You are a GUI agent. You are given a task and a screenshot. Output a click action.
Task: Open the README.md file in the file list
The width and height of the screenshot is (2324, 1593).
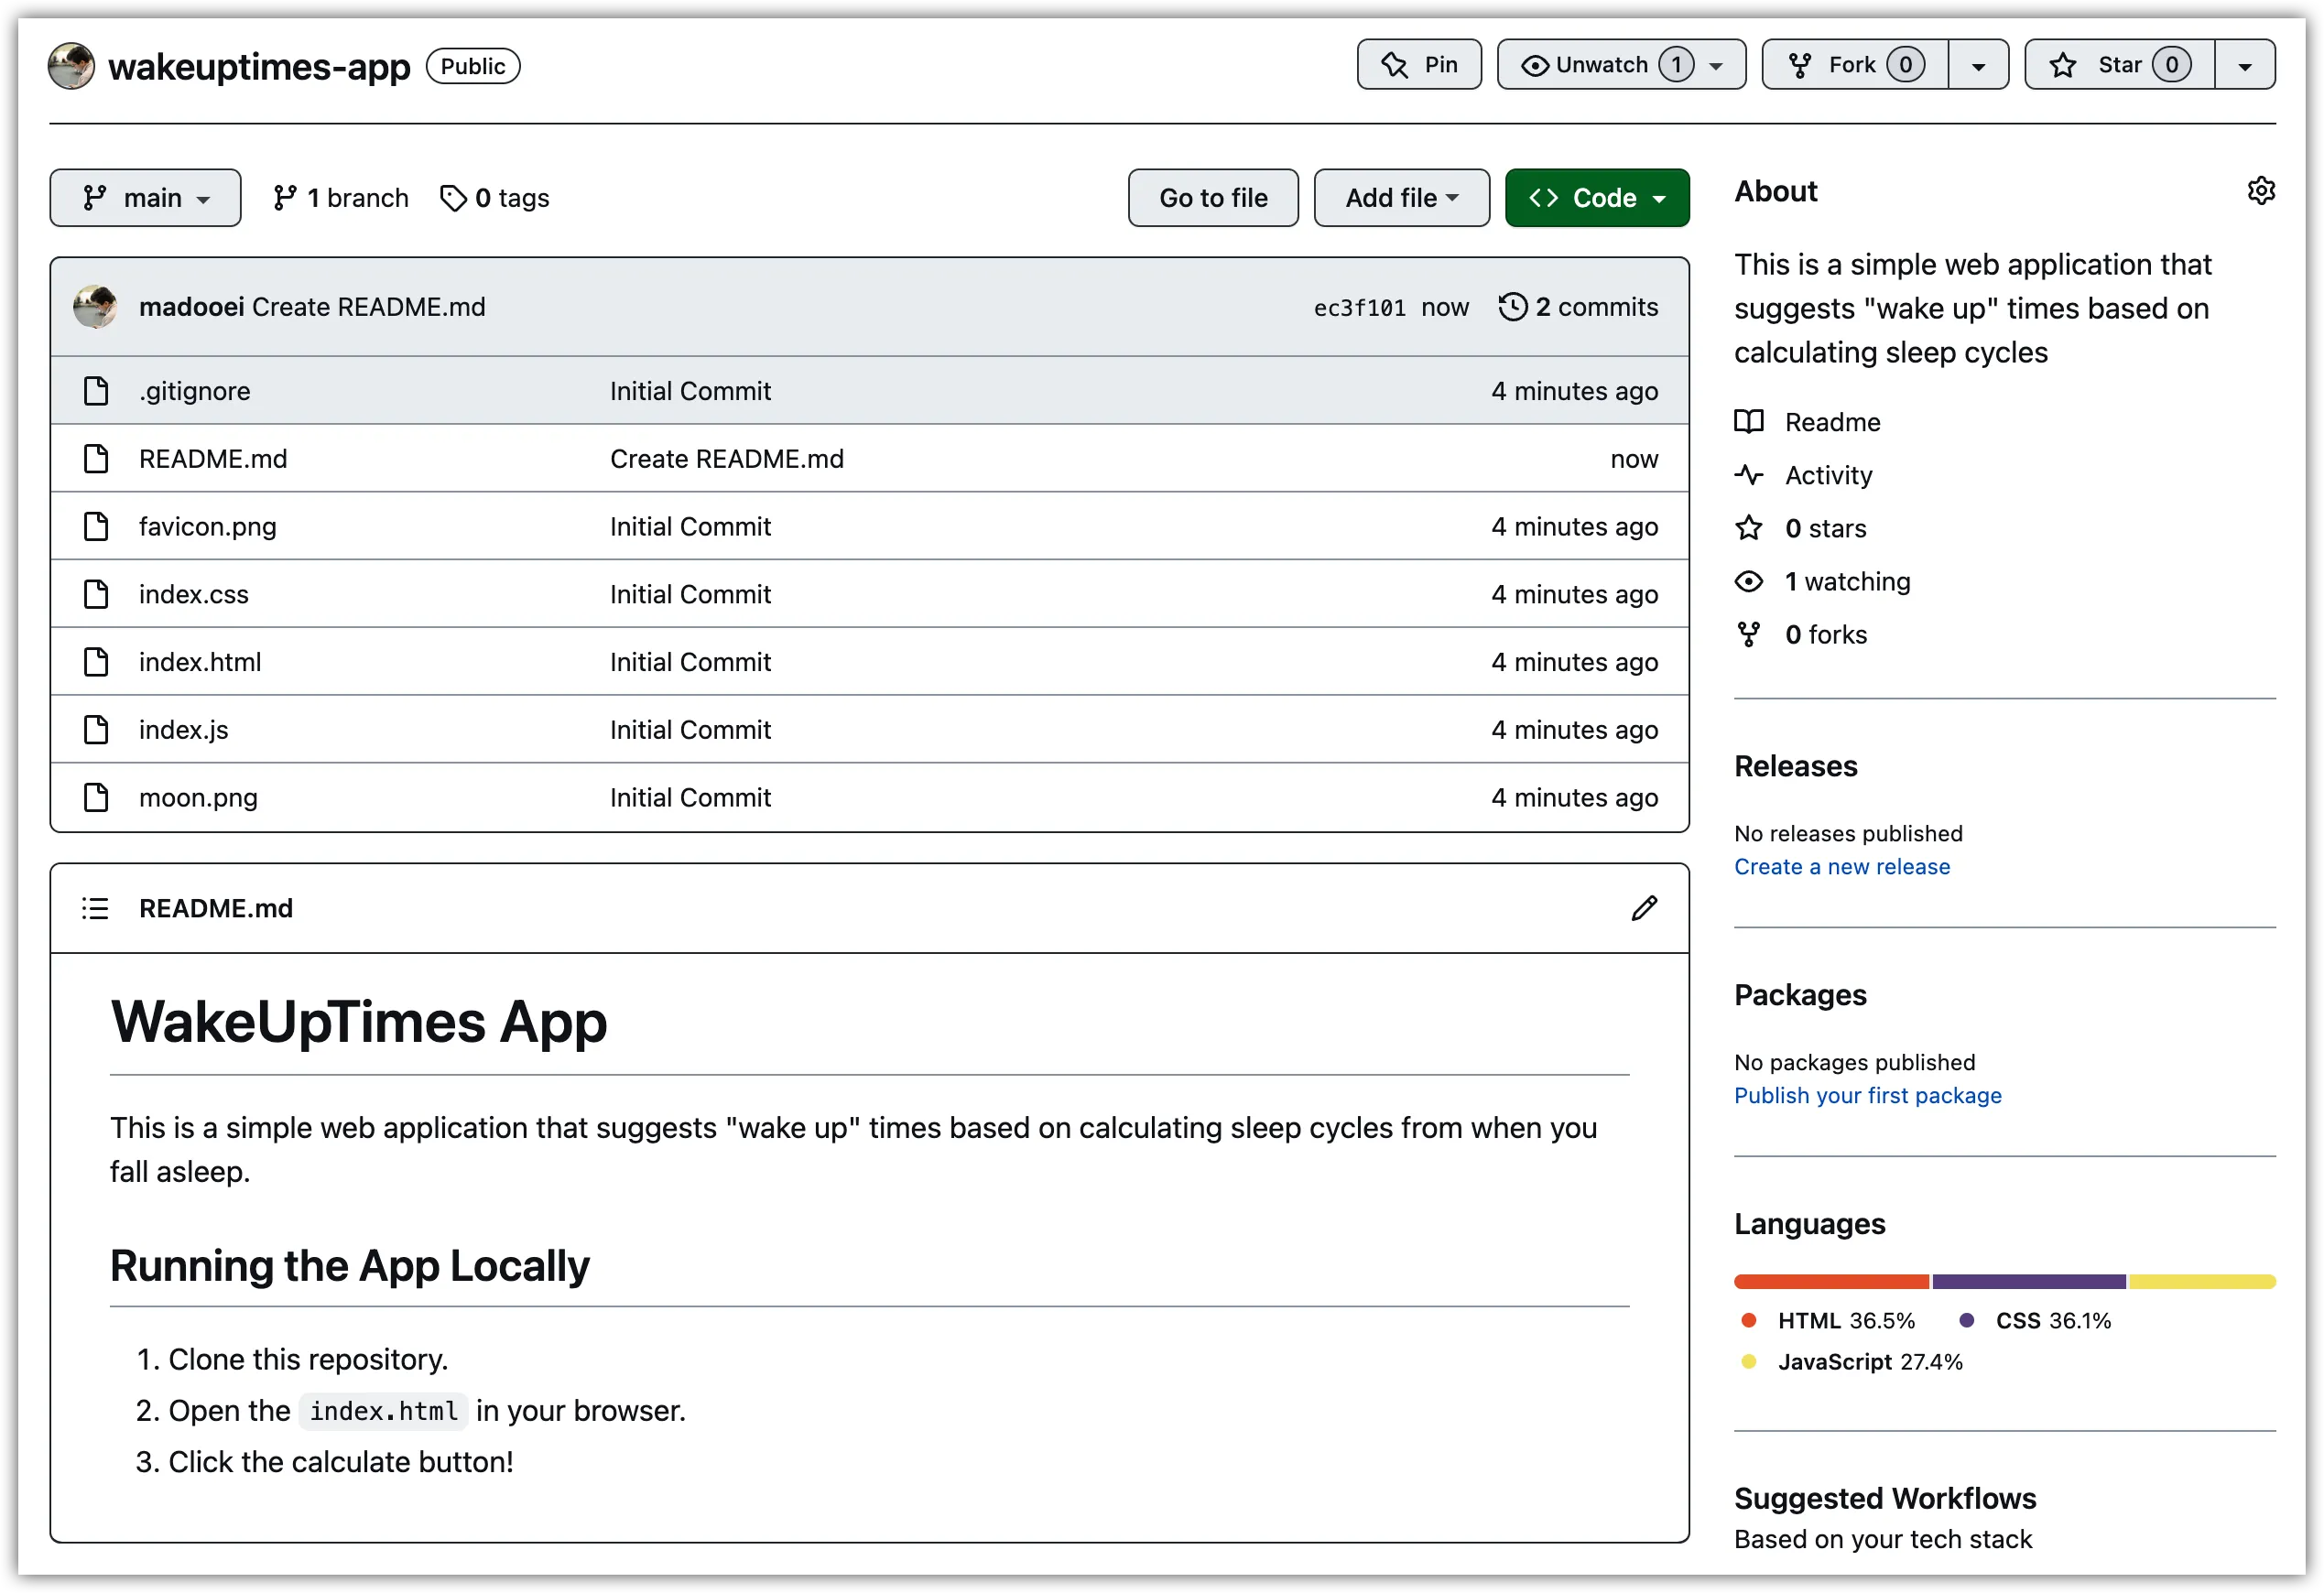213,459
